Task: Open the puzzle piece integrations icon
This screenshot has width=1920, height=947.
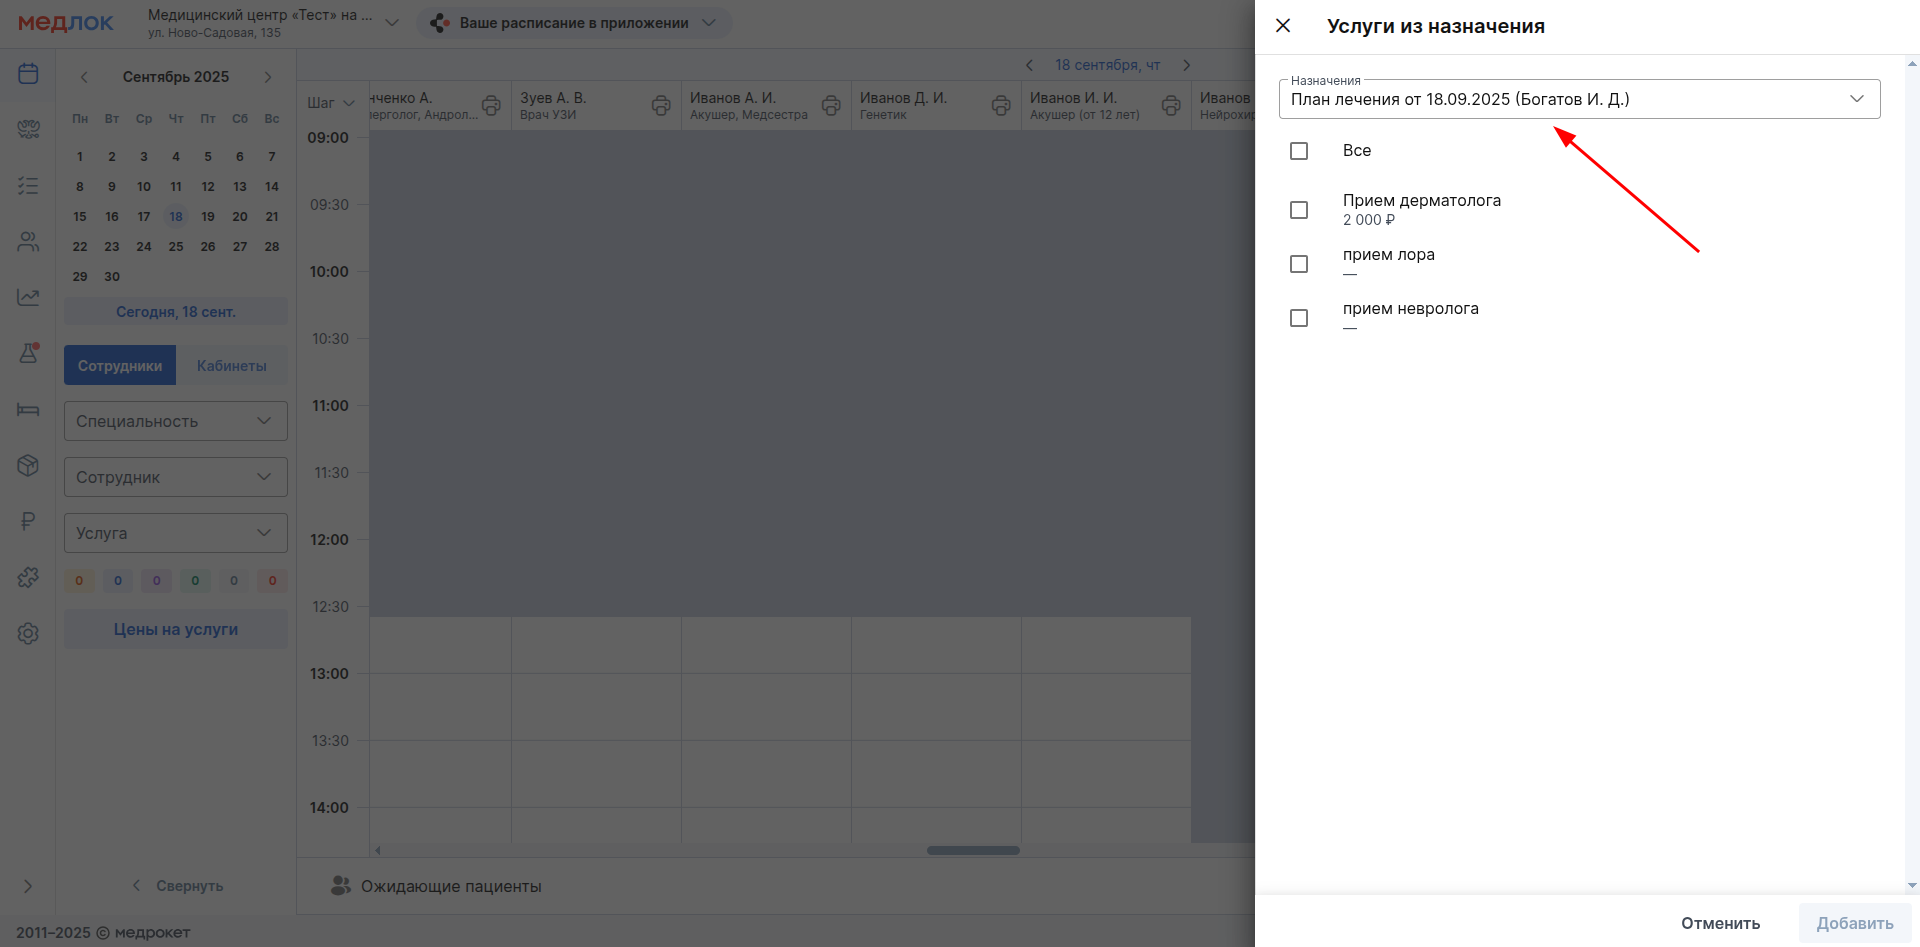Action: (28, 577)
